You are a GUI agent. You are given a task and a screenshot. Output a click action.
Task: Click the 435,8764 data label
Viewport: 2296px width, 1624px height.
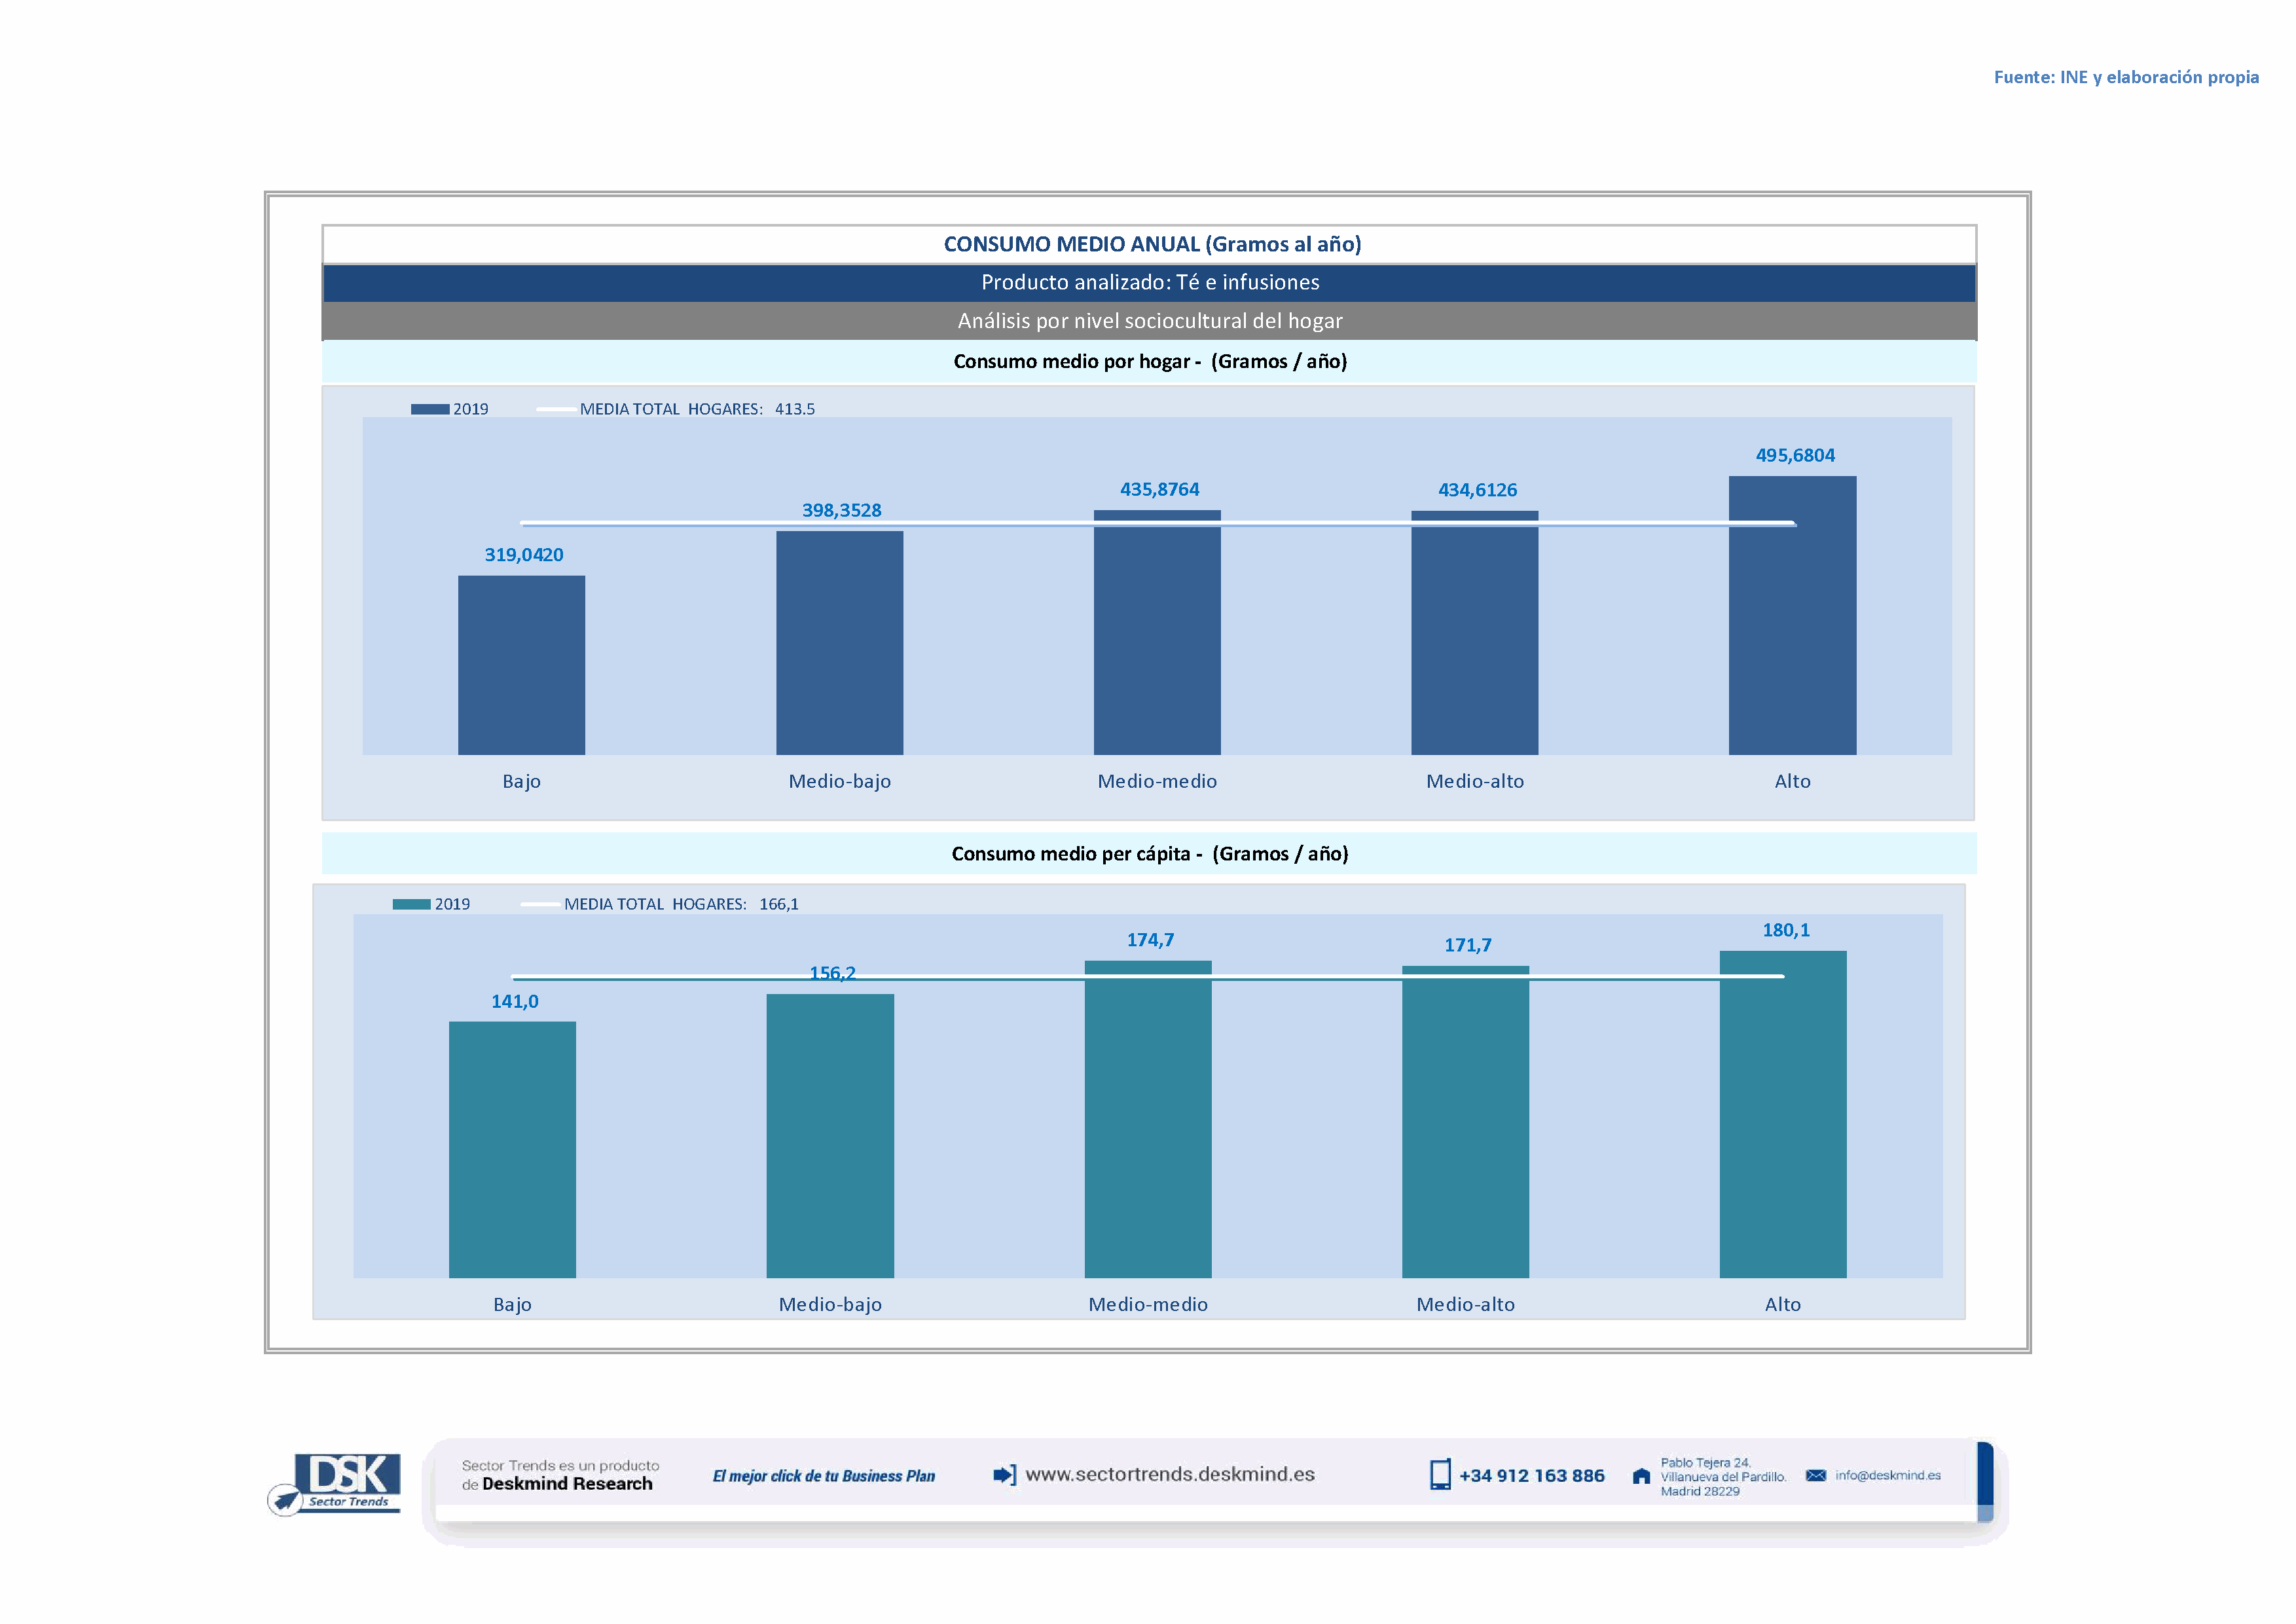1159,489
